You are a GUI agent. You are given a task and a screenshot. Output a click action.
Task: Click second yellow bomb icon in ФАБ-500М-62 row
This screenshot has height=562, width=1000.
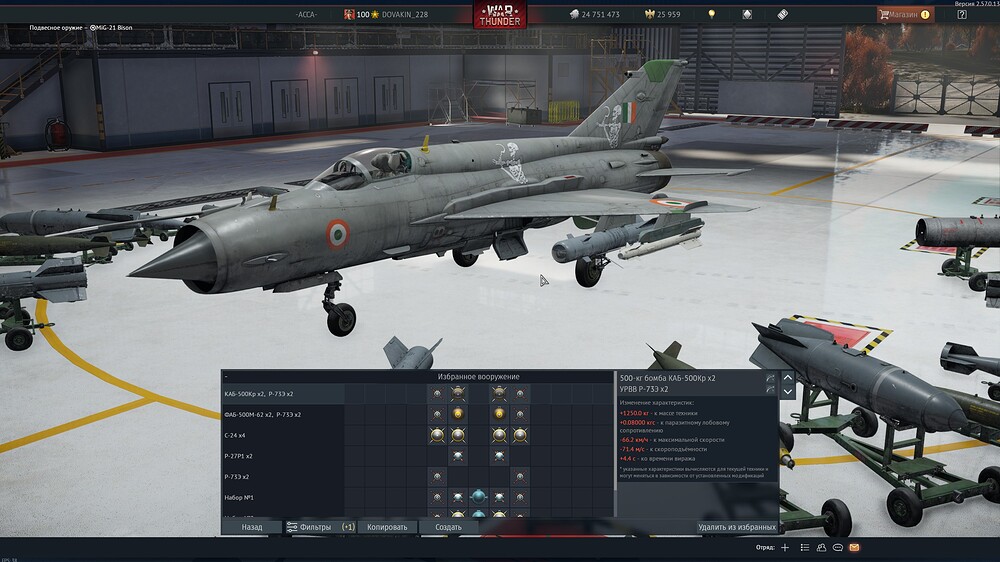pos(499,414)
